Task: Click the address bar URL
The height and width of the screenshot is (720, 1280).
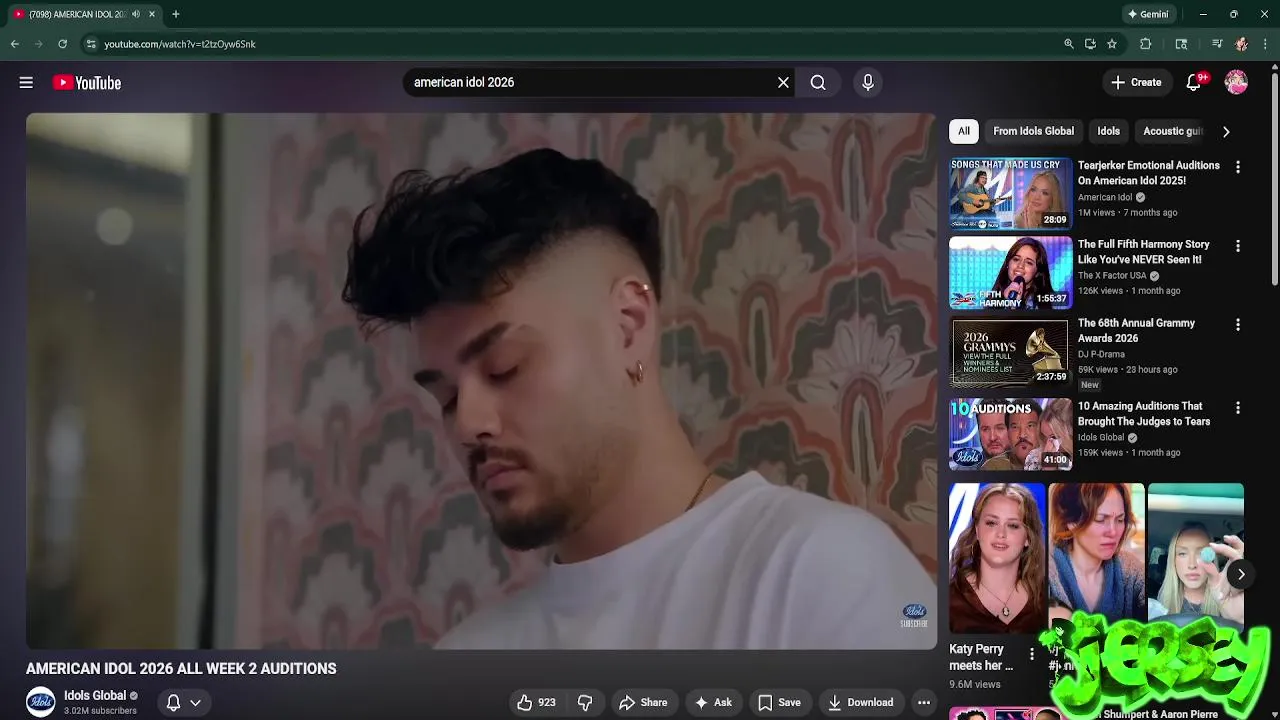Action: pyautogui.click(x=180, y=44)
